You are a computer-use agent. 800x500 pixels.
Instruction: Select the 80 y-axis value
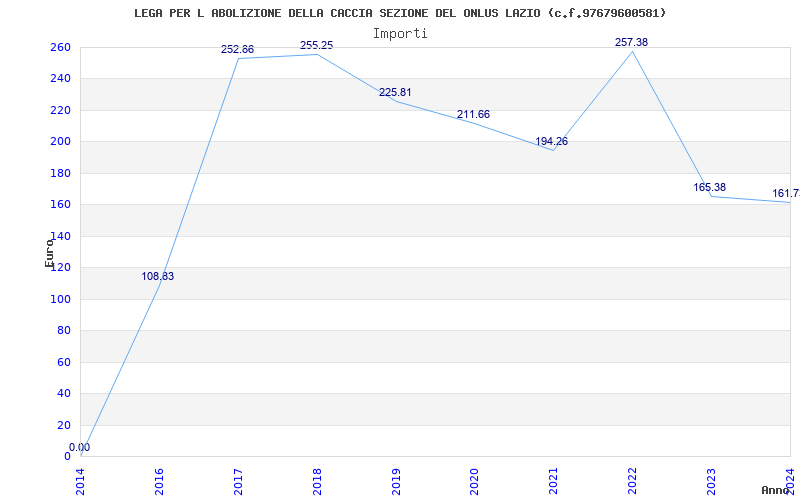coord(63,331)
